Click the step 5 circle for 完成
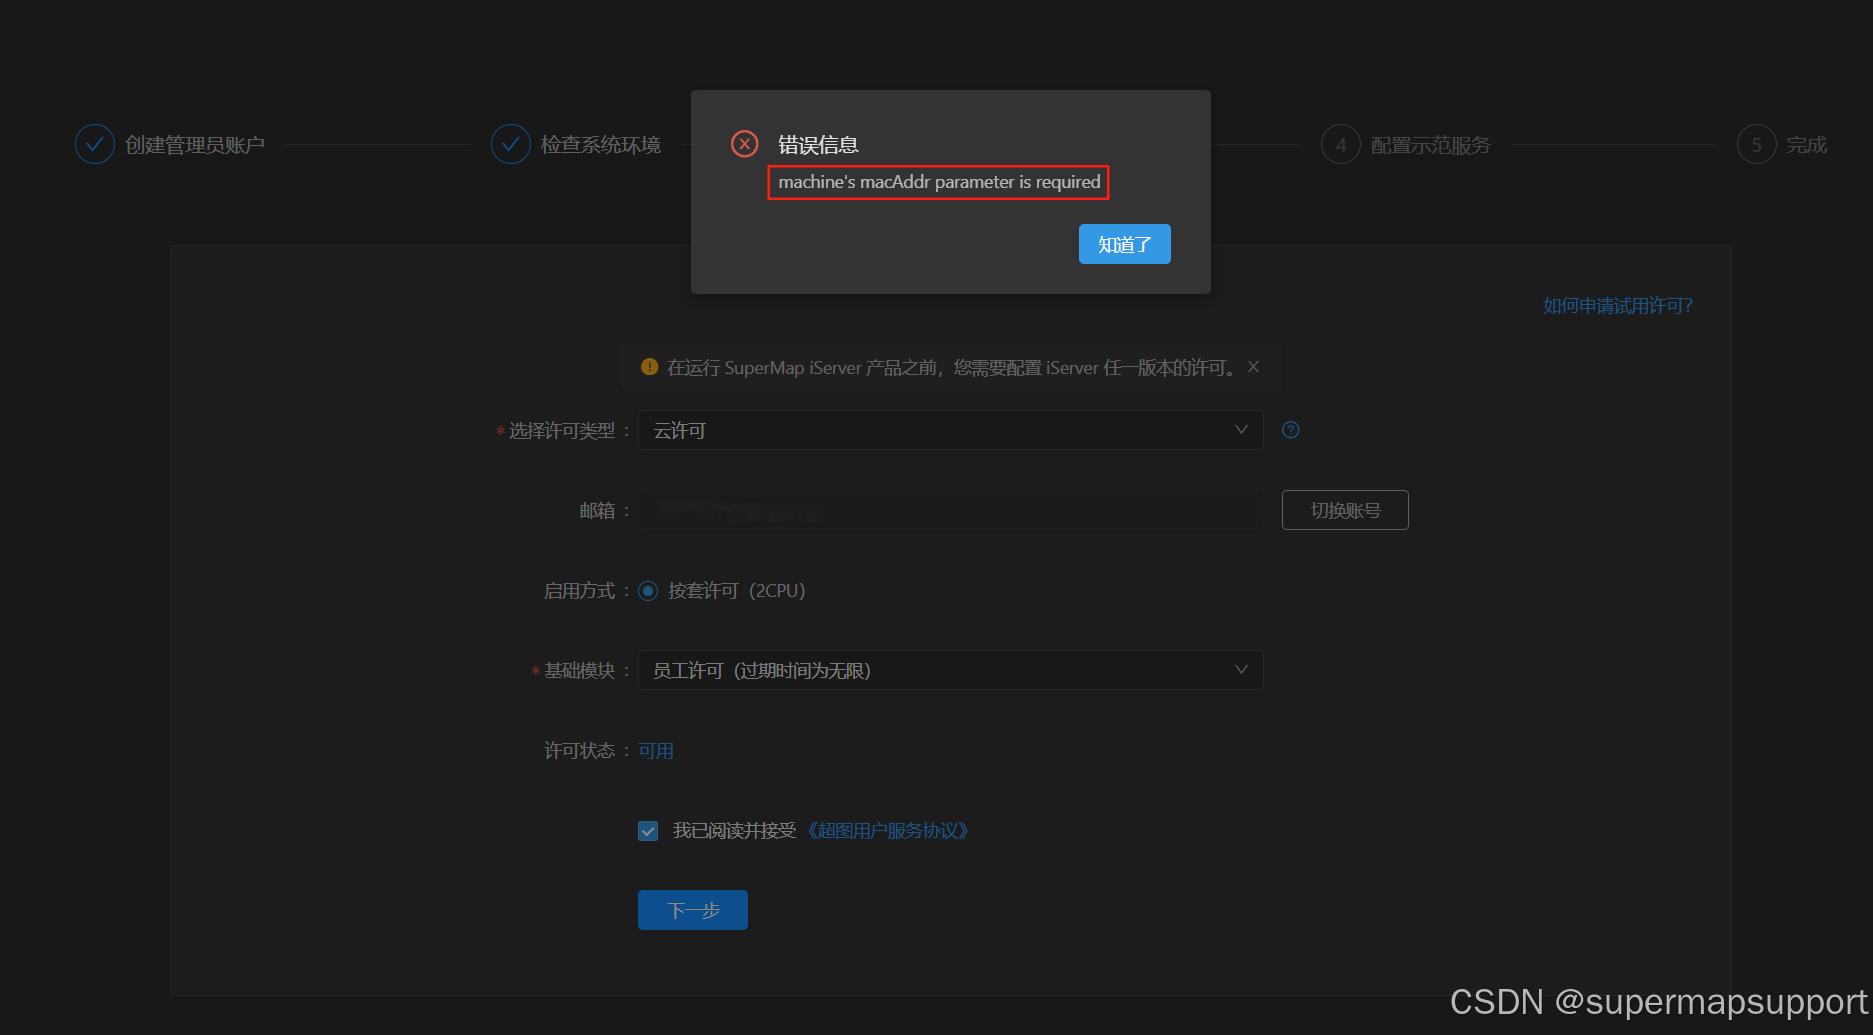 click(x=1757, y=144)
